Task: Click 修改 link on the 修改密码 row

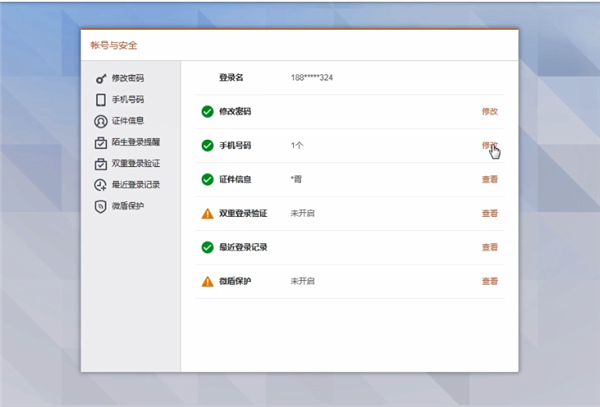Action: 490,111
